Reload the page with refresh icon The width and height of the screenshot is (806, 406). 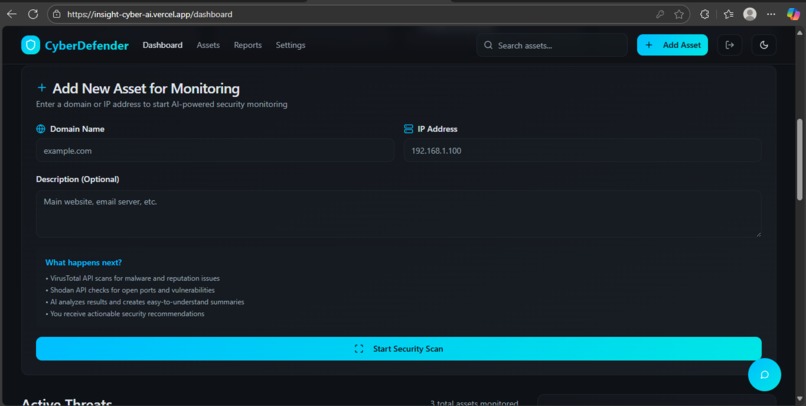33,14
